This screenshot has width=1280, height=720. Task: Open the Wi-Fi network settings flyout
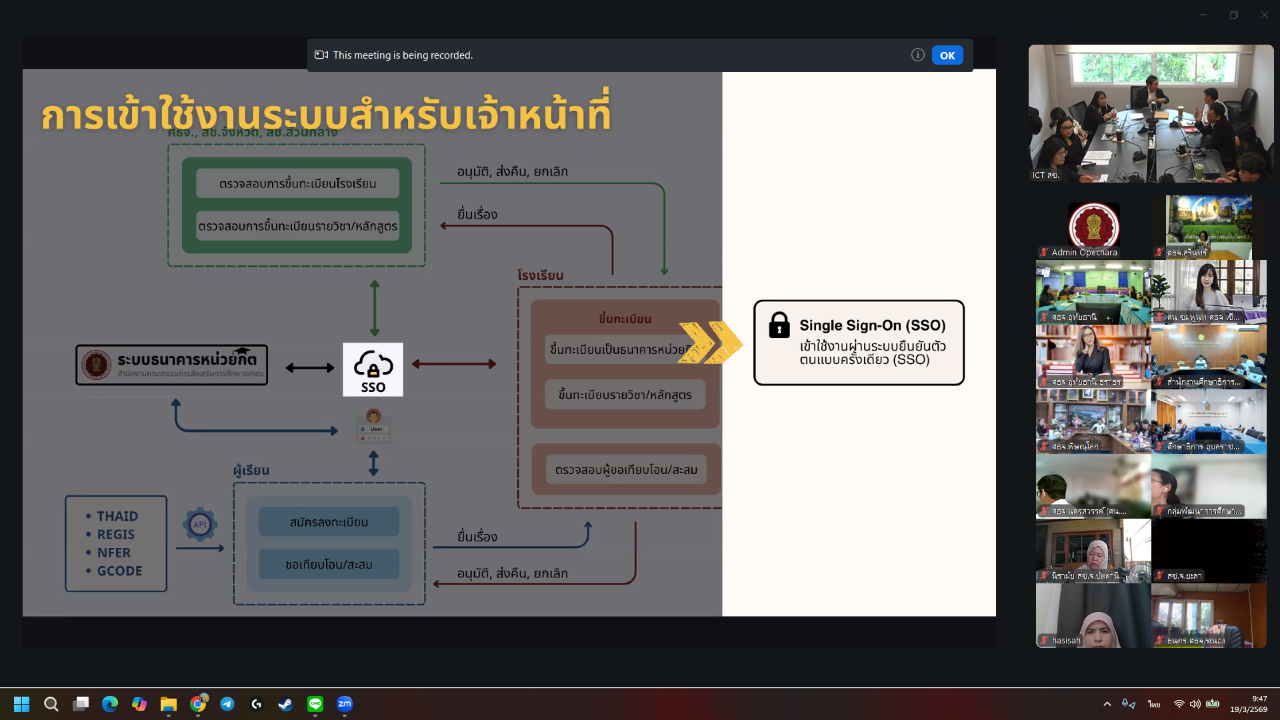[x=1179, y=704]
